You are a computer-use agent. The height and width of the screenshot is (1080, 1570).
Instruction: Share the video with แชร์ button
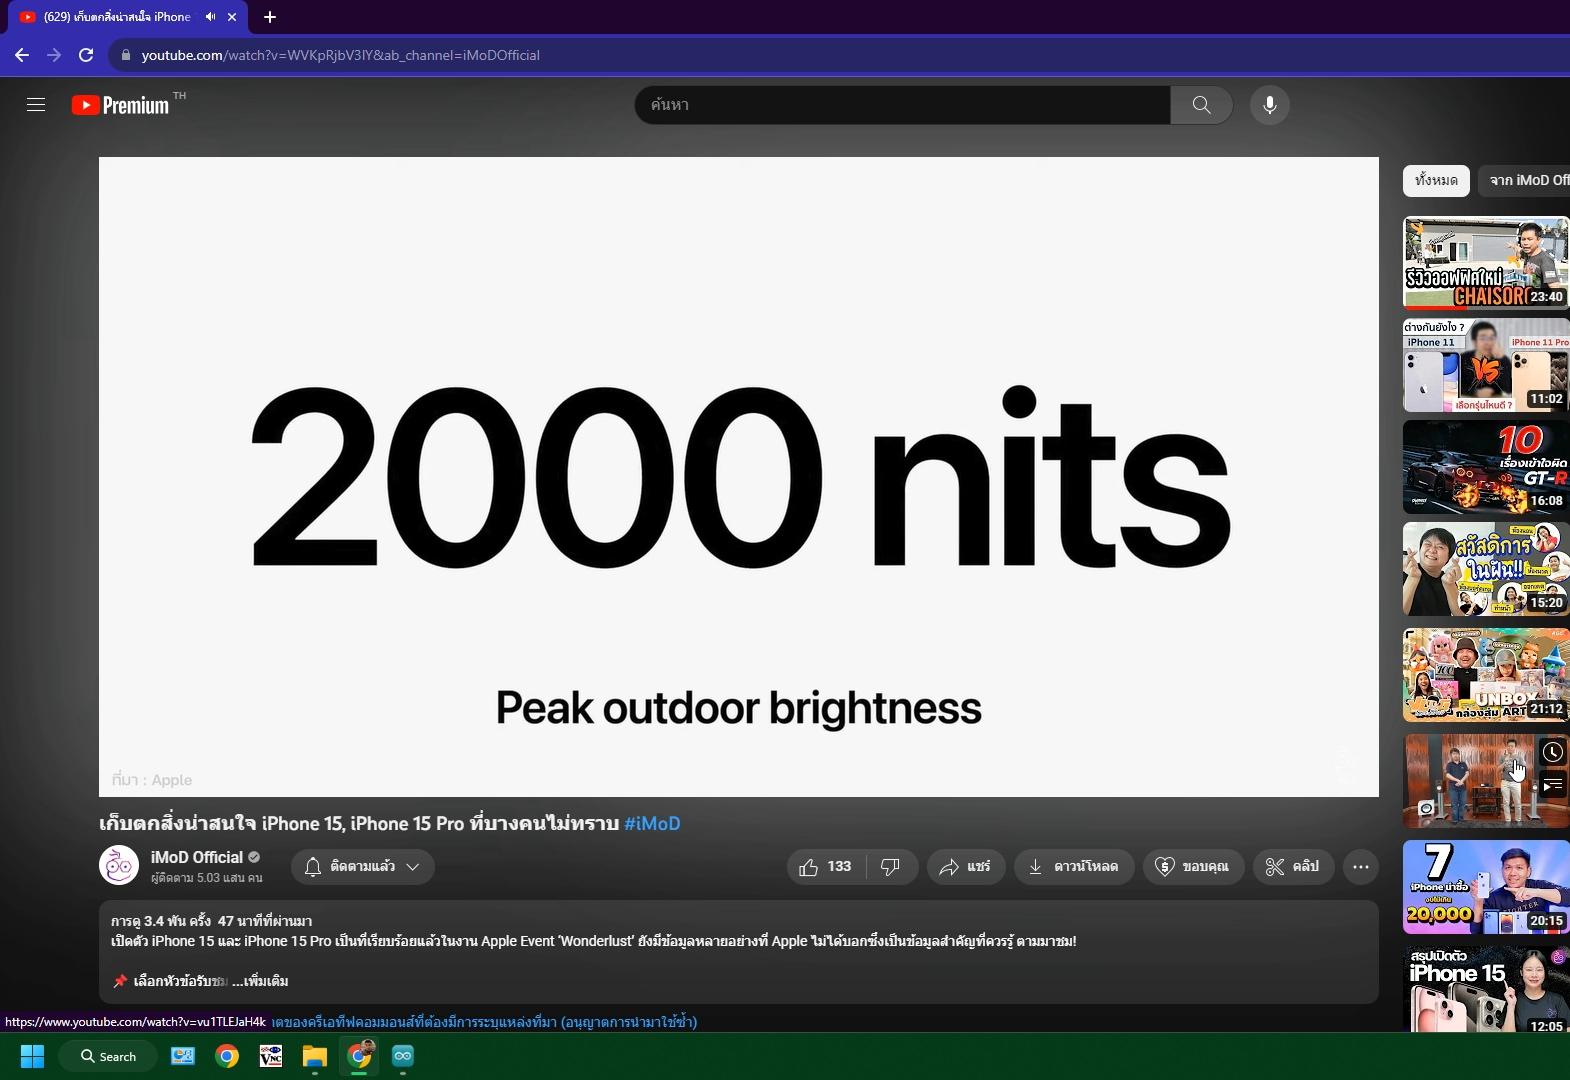pyautogui.click(x=965, y=867)
